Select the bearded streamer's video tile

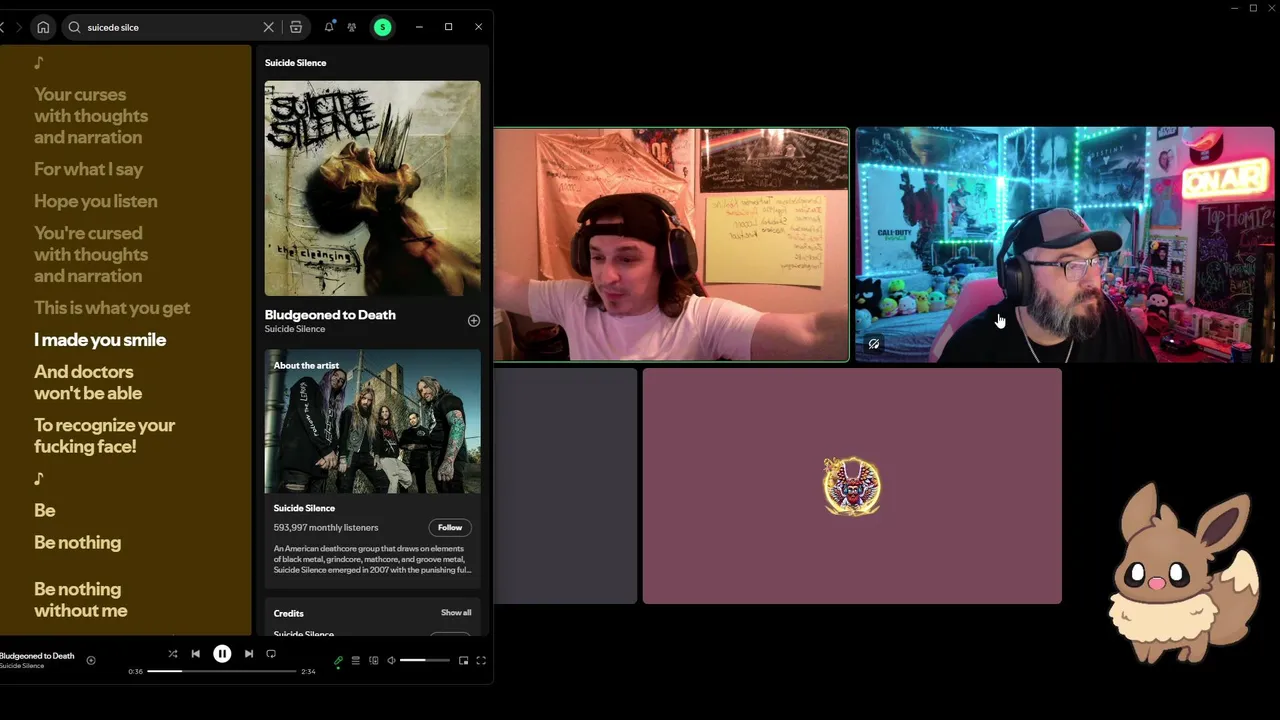pos(1066,244)
